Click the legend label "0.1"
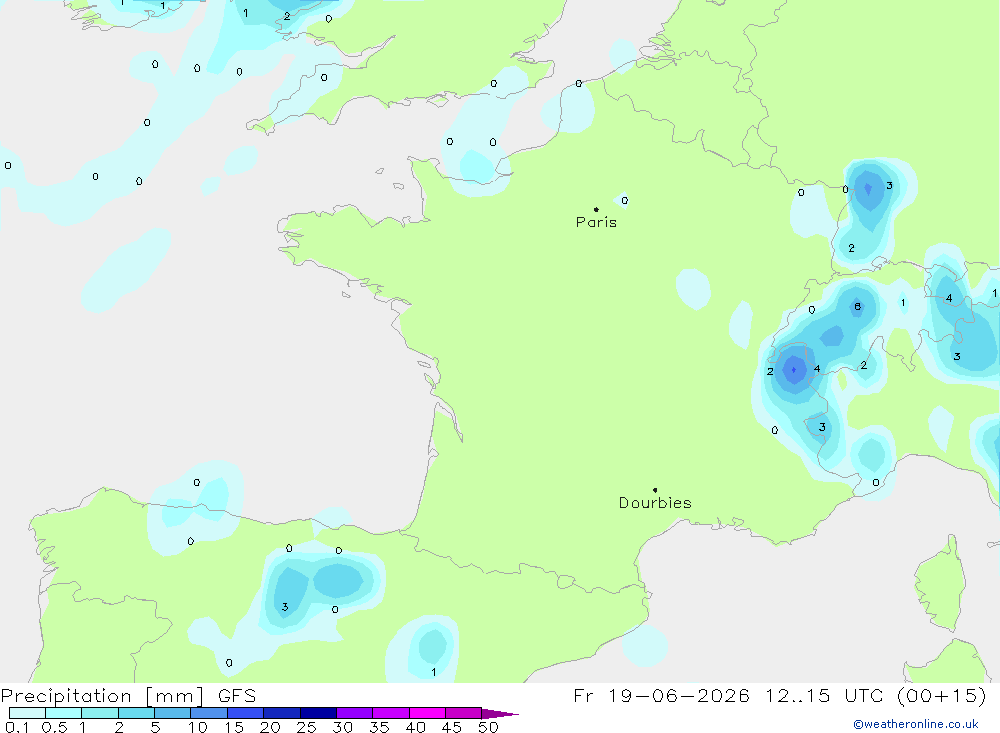Image resolution: width=1000 pixels, height=733 pixels. [x=17, y=727]
